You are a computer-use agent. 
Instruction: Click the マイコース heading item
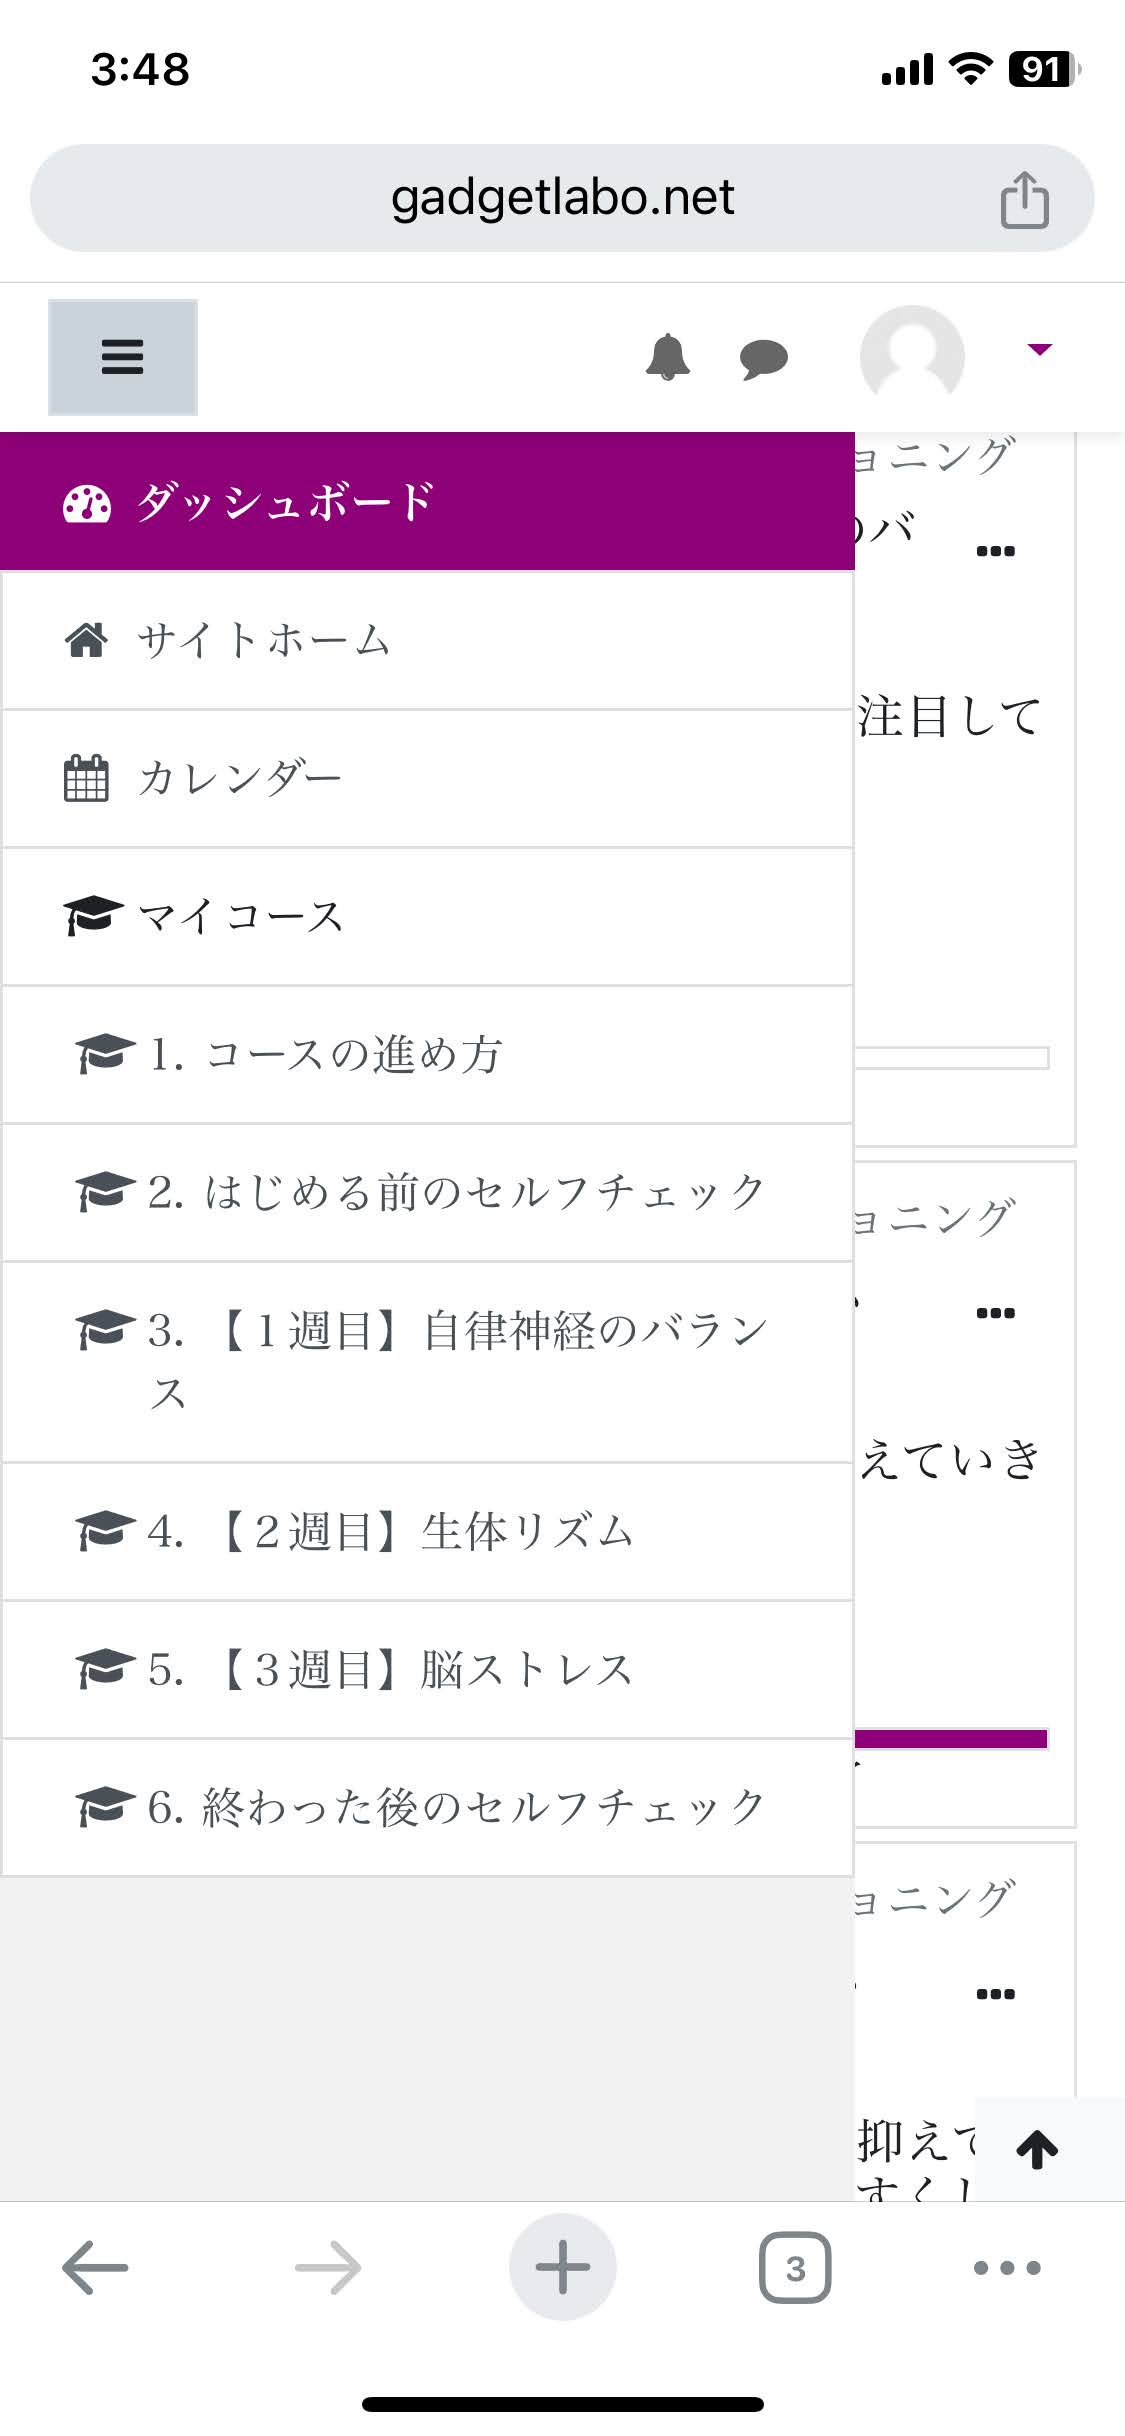(427, 917)
